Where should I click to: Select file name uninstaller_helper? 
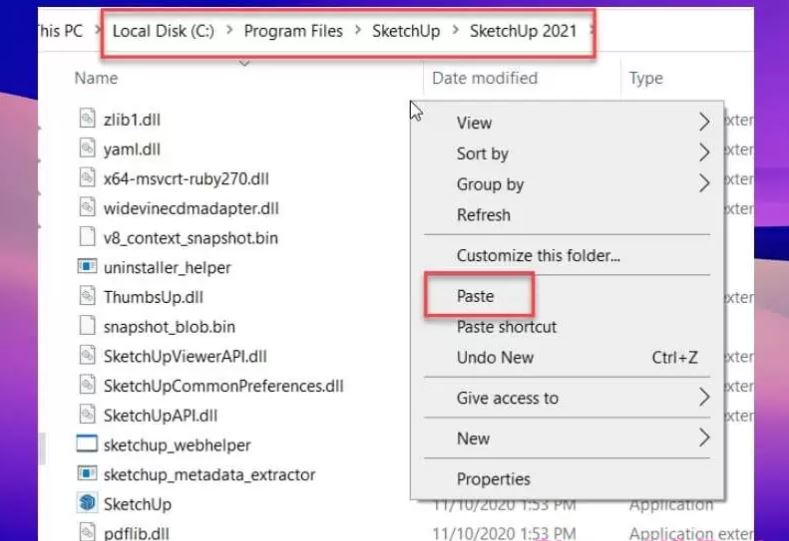point(167,268)
